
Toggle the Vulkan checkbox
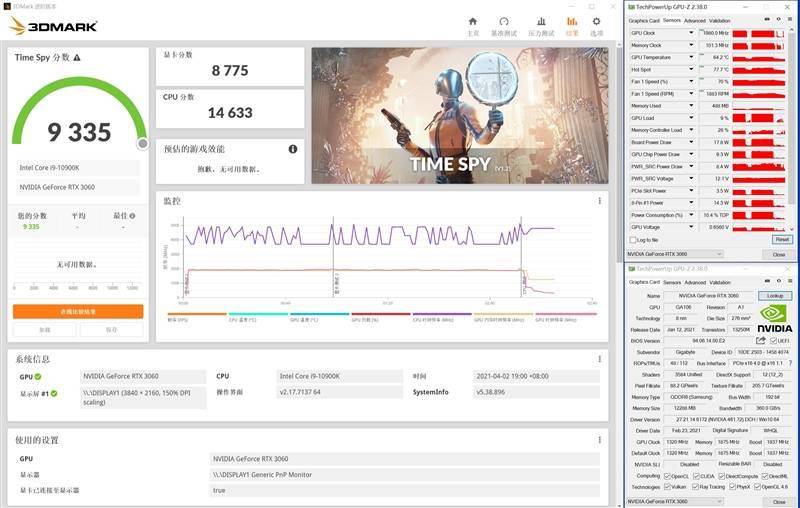pyautogui.click(x=667, y=487)
